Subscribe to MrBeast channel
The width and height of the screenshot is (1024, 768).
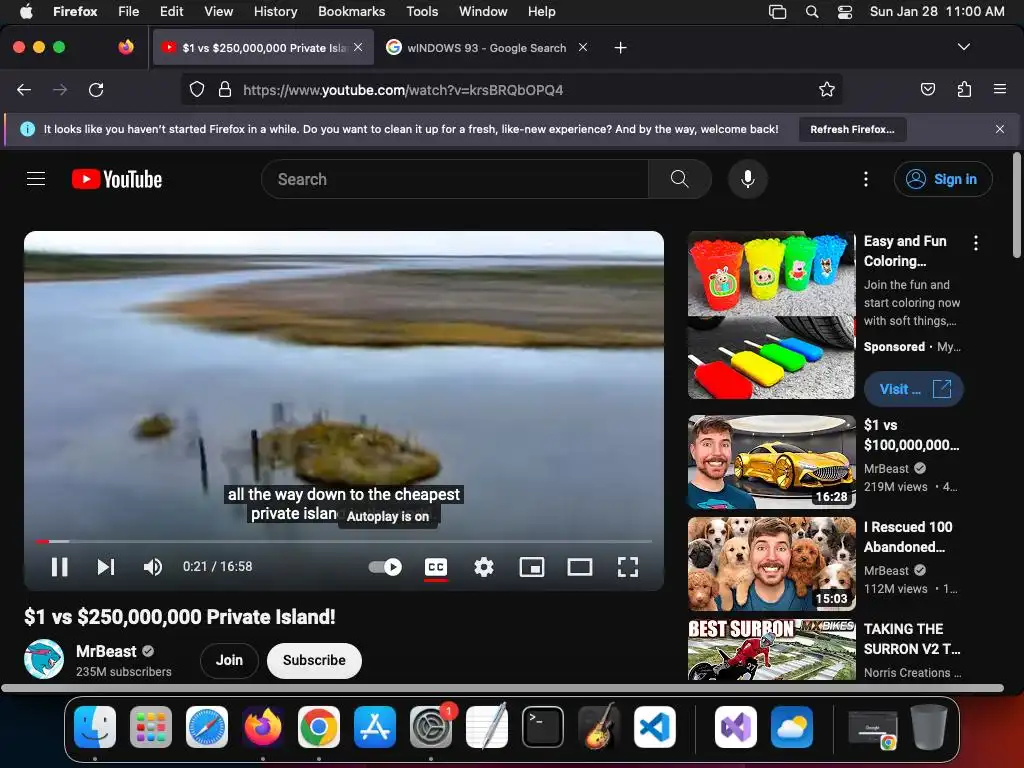(x=314, y=660)
